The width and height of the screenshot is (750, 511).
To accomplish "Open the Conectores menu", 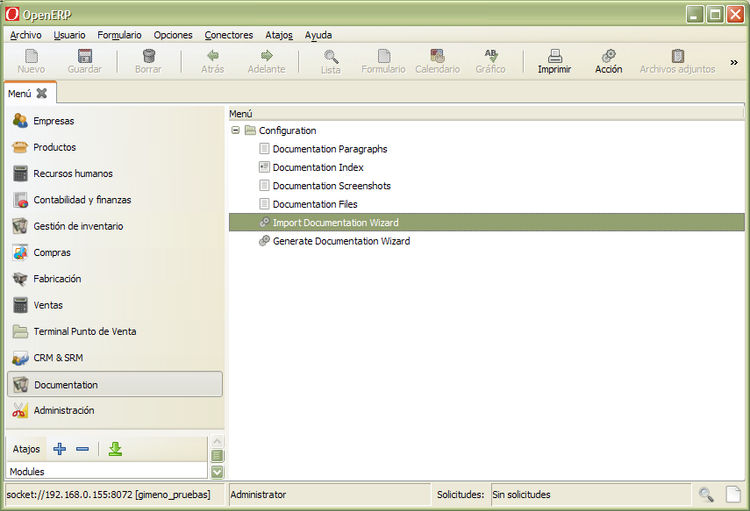I will (x=229, y=35).
